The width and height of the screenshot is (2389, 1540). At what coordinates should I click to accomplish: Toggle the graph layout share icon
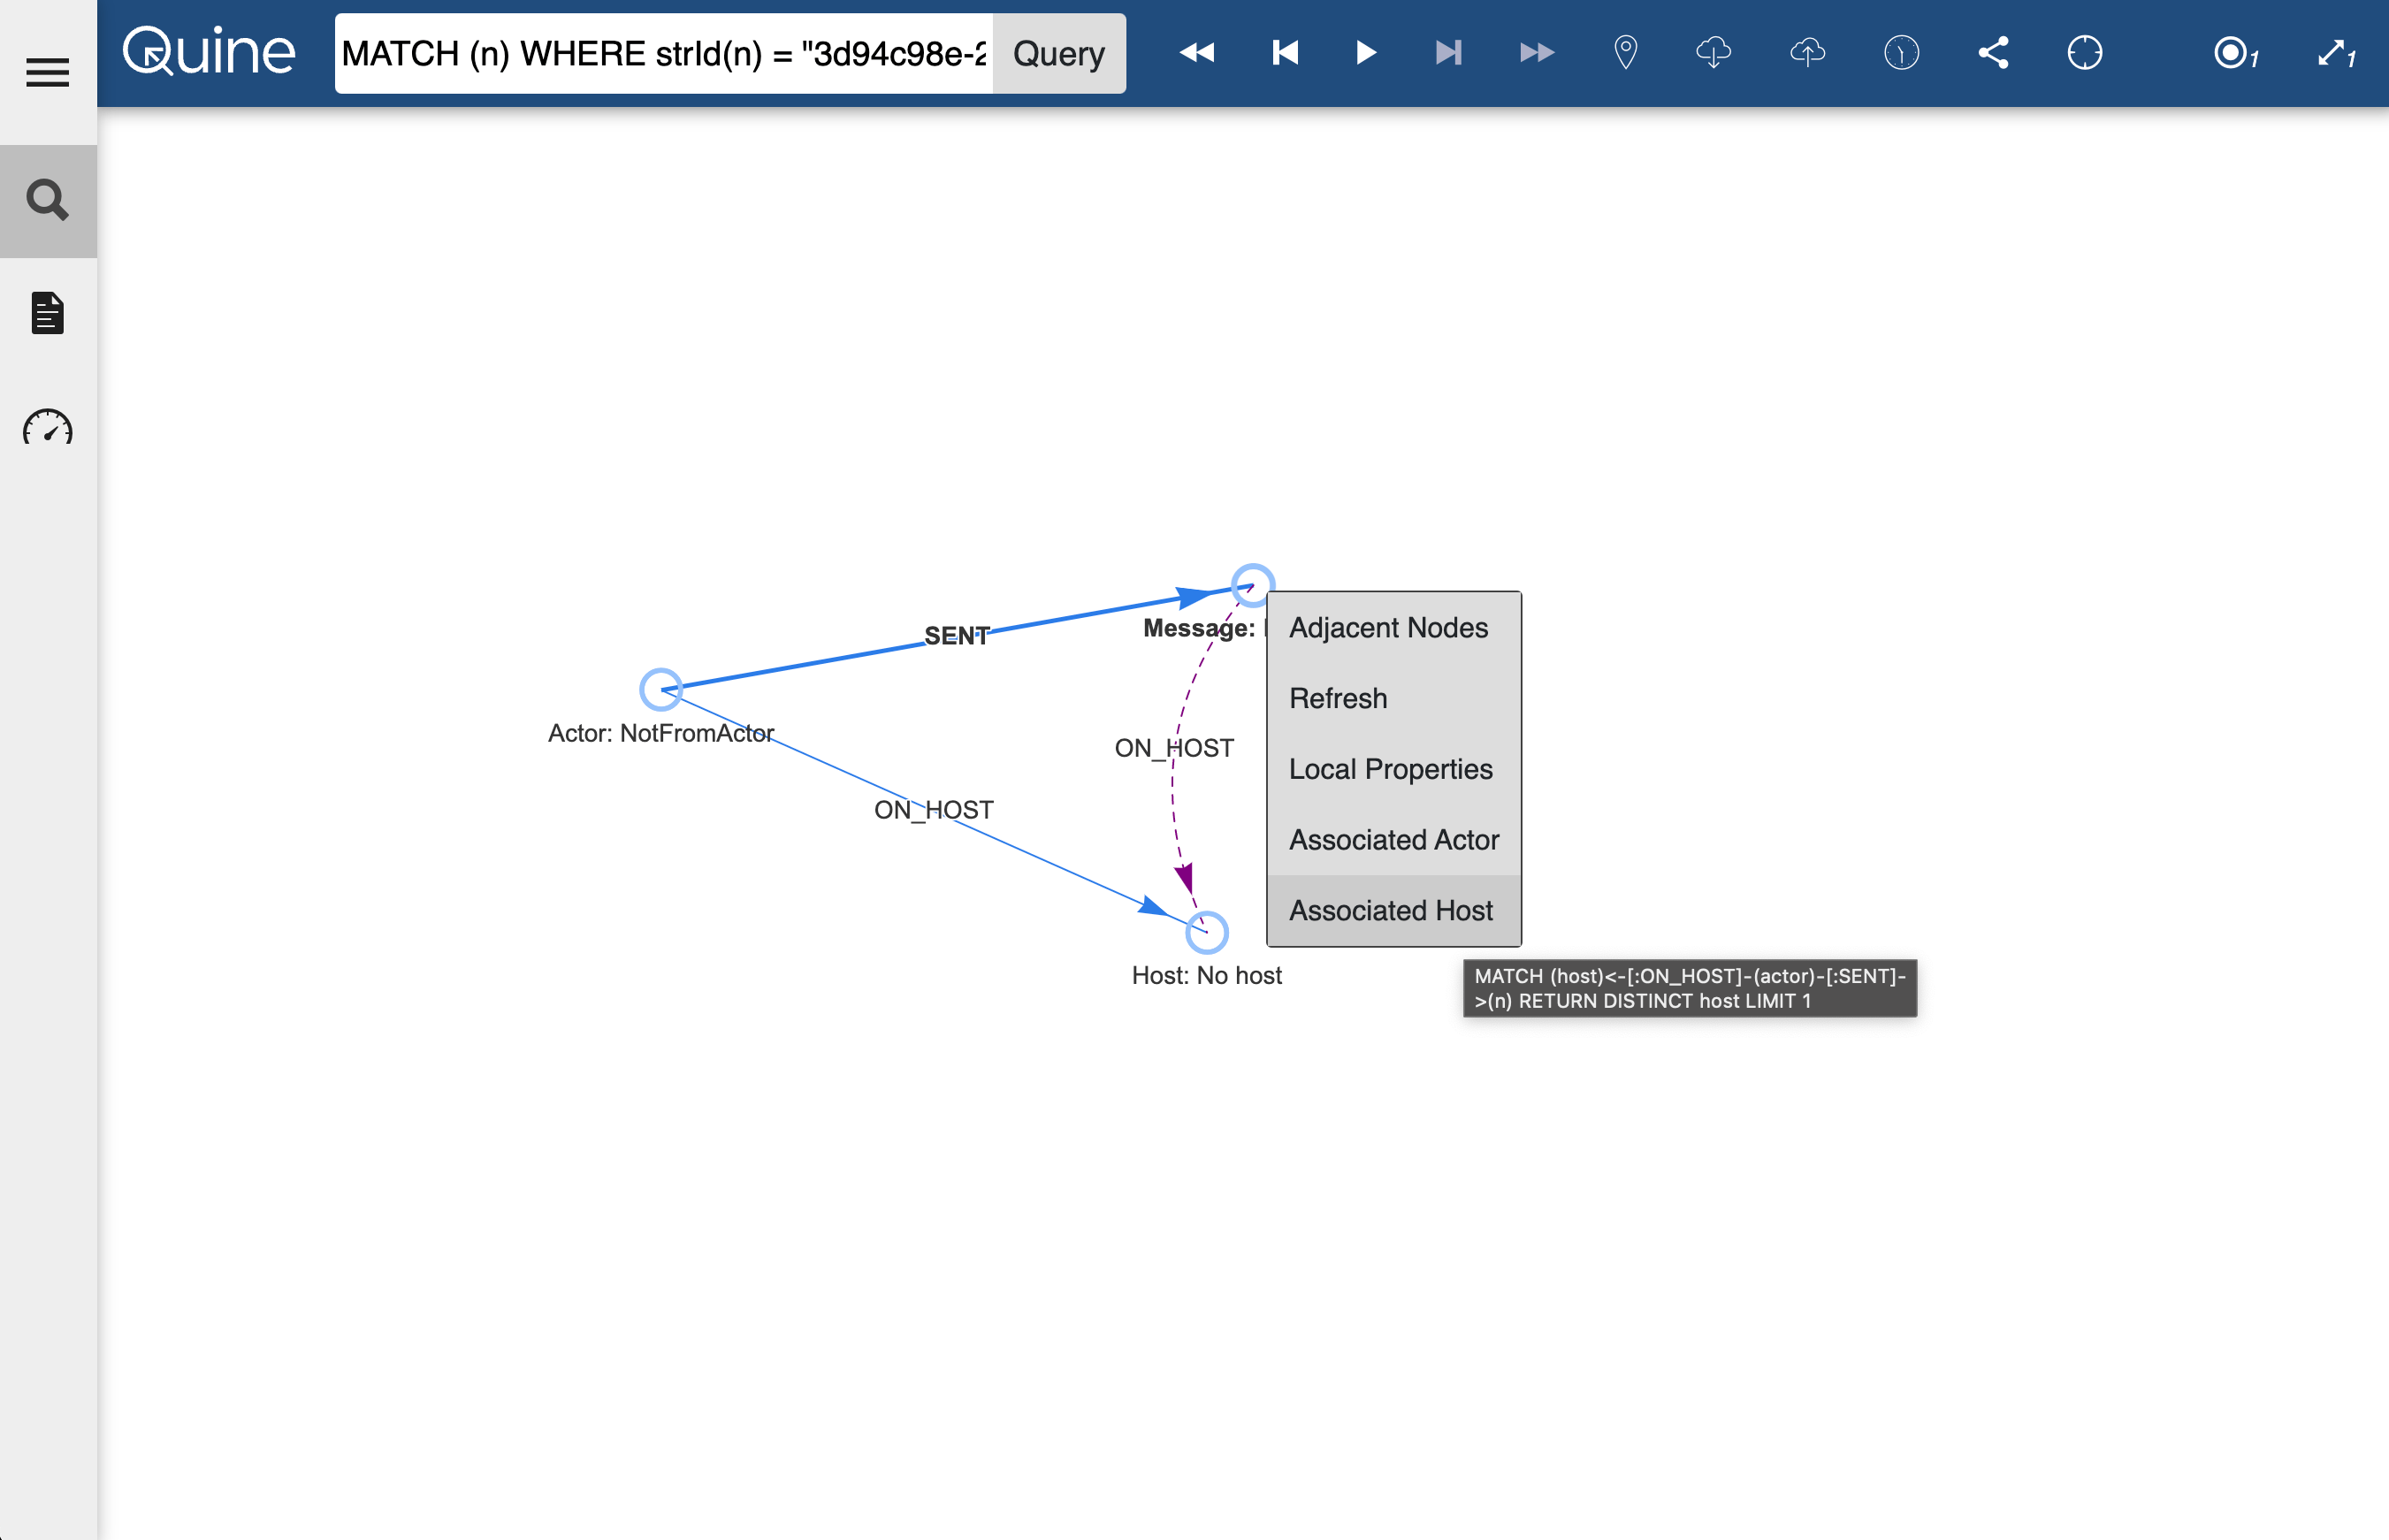(x=1992, y=53)
